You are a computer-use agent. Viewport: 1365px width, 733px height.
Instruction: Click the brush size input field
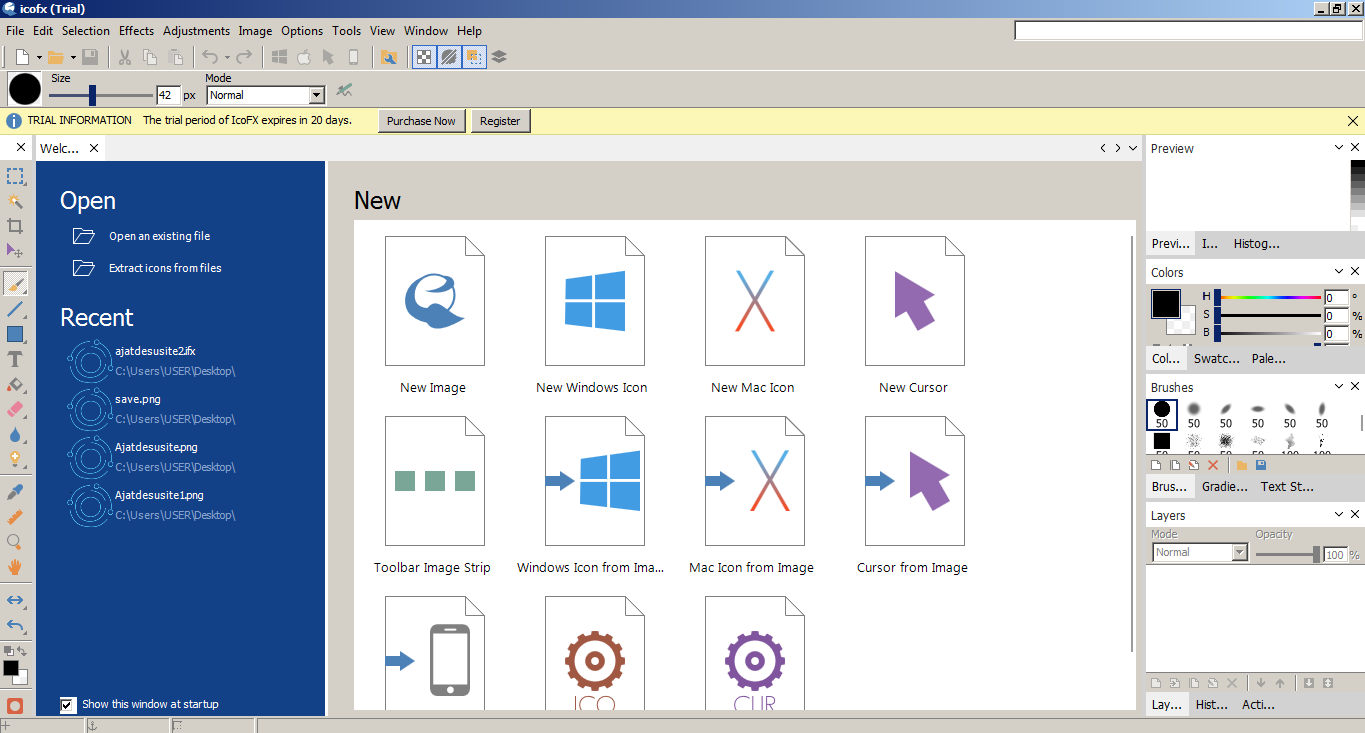(x=168, y=95)
